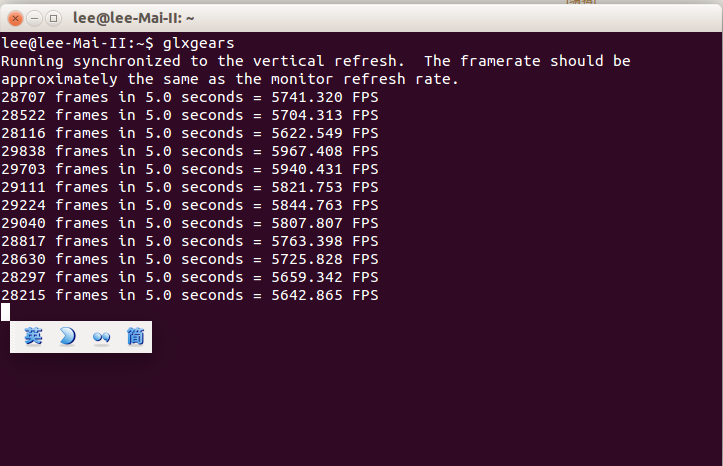The image size is (723, 466).
Task: Toggle the 英 English input mode icon
Action: coord(33,337)
